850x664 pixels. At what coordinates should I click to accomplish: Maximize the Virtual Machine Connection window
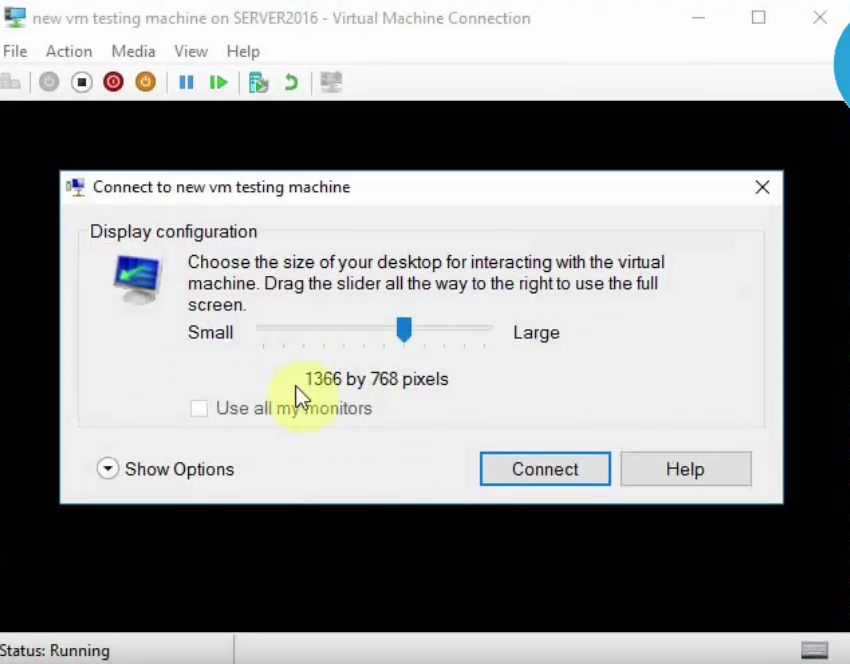click(x=758, y=18)
